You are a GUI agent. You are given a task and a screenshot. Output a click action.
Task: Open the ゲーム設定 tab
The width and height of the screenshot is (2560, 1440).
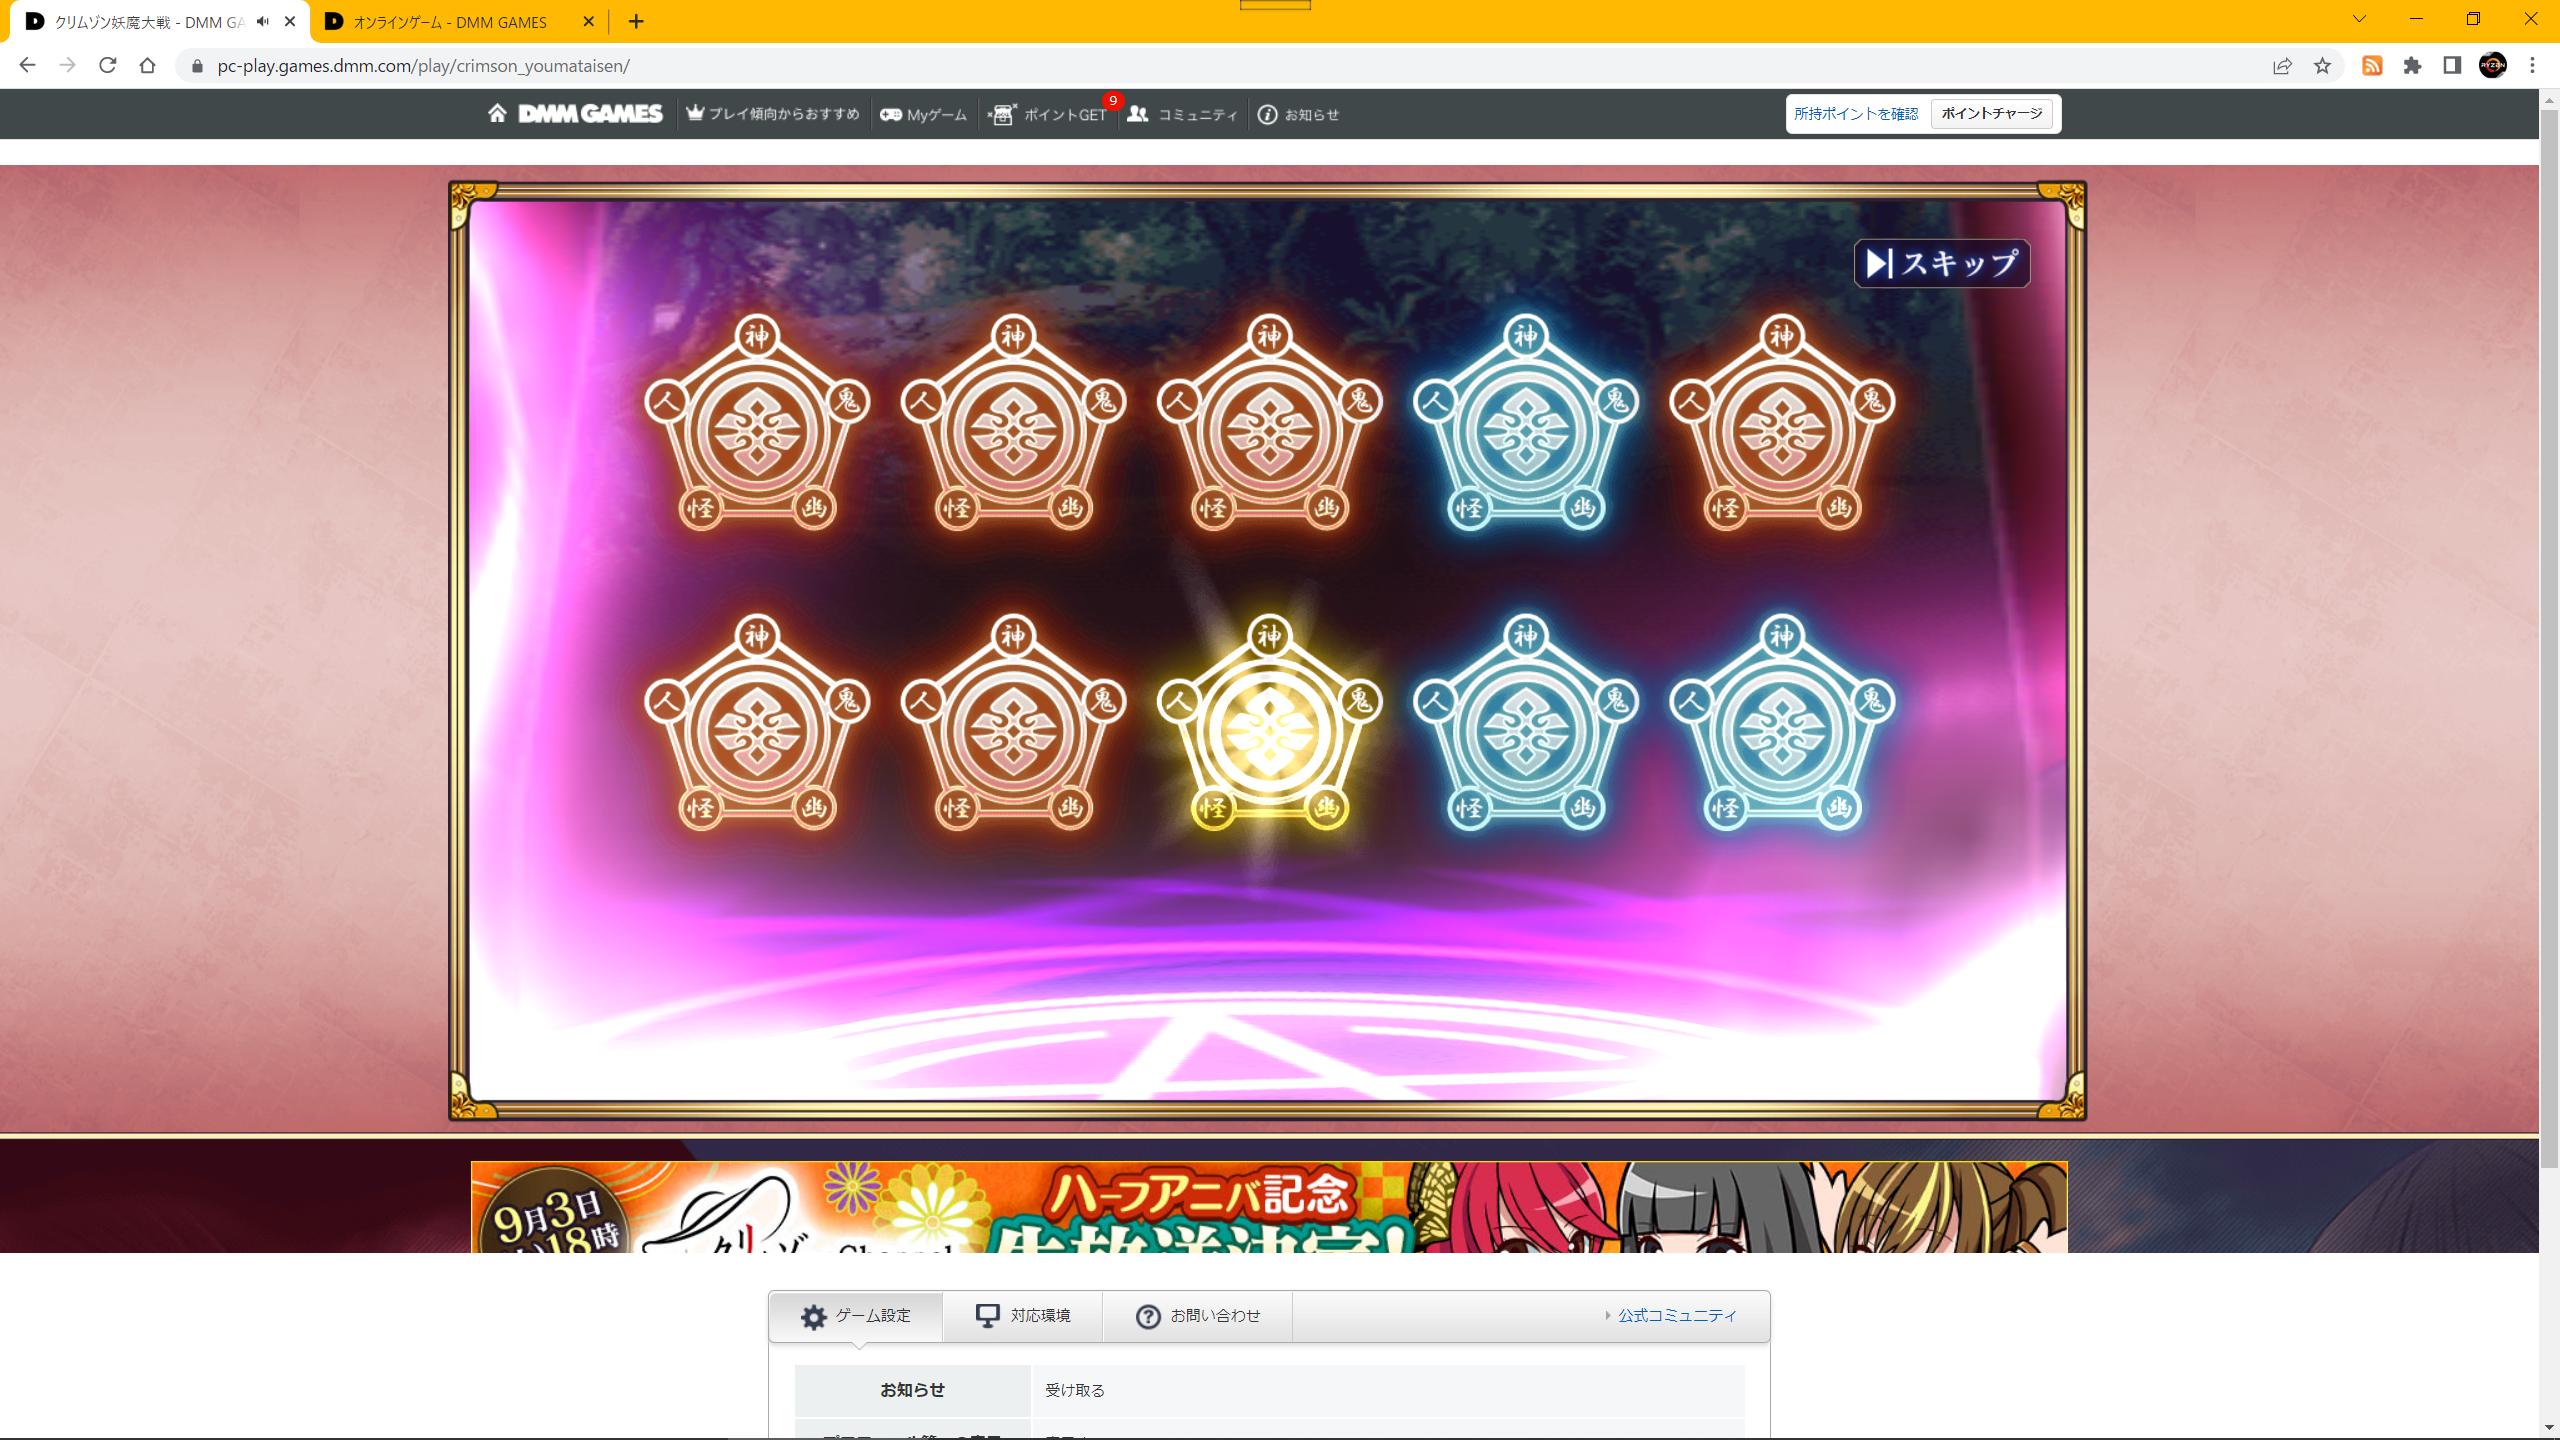[x=856, y=1316]
